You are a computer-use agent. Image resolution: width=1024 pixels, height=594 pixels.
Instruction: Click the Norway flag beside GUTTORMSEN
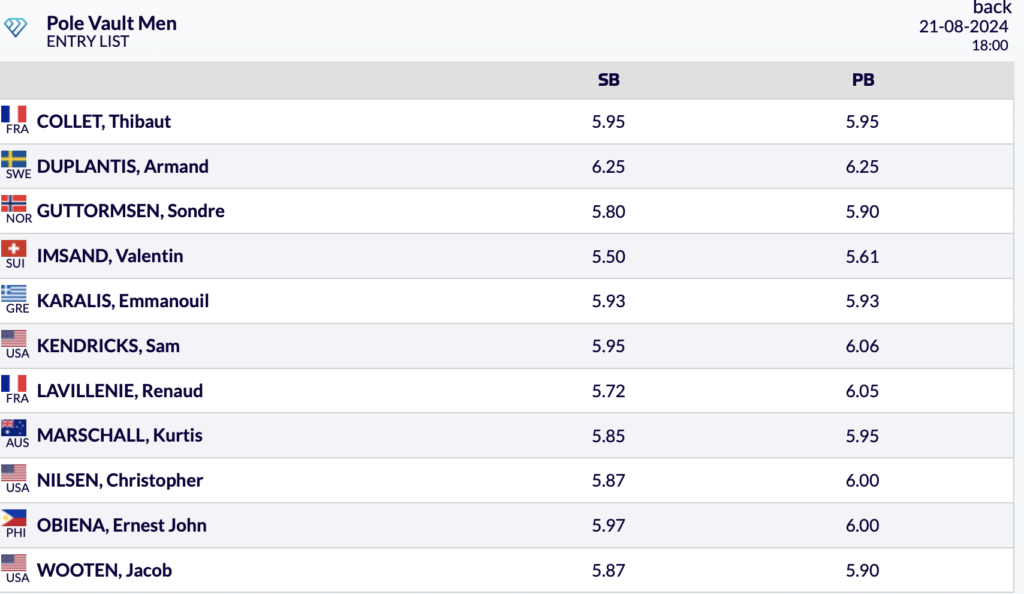click(14, 204)
